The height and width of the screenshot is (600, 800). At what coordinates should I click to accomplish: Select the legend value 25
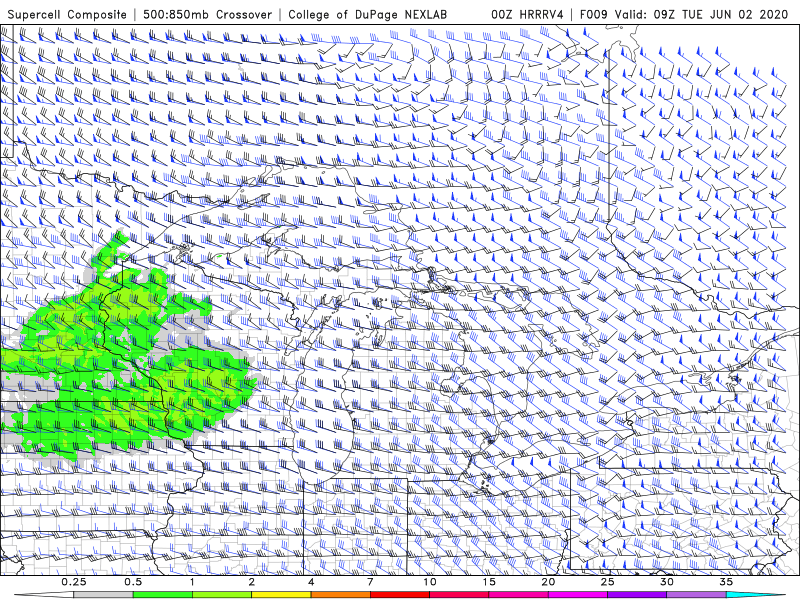[608, 582]
